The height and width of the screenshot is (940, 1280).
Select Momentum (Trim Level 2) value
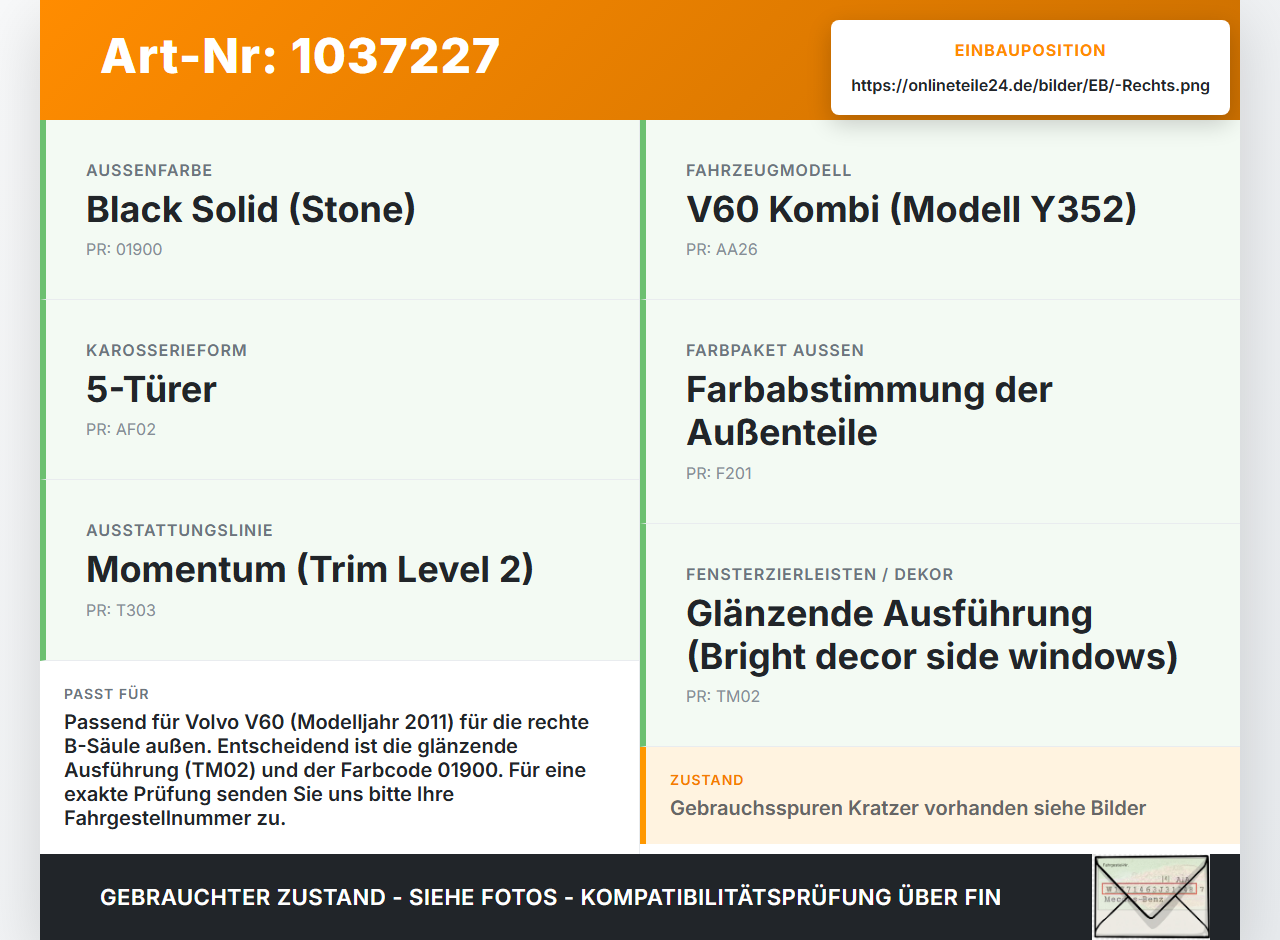point(310,569)
